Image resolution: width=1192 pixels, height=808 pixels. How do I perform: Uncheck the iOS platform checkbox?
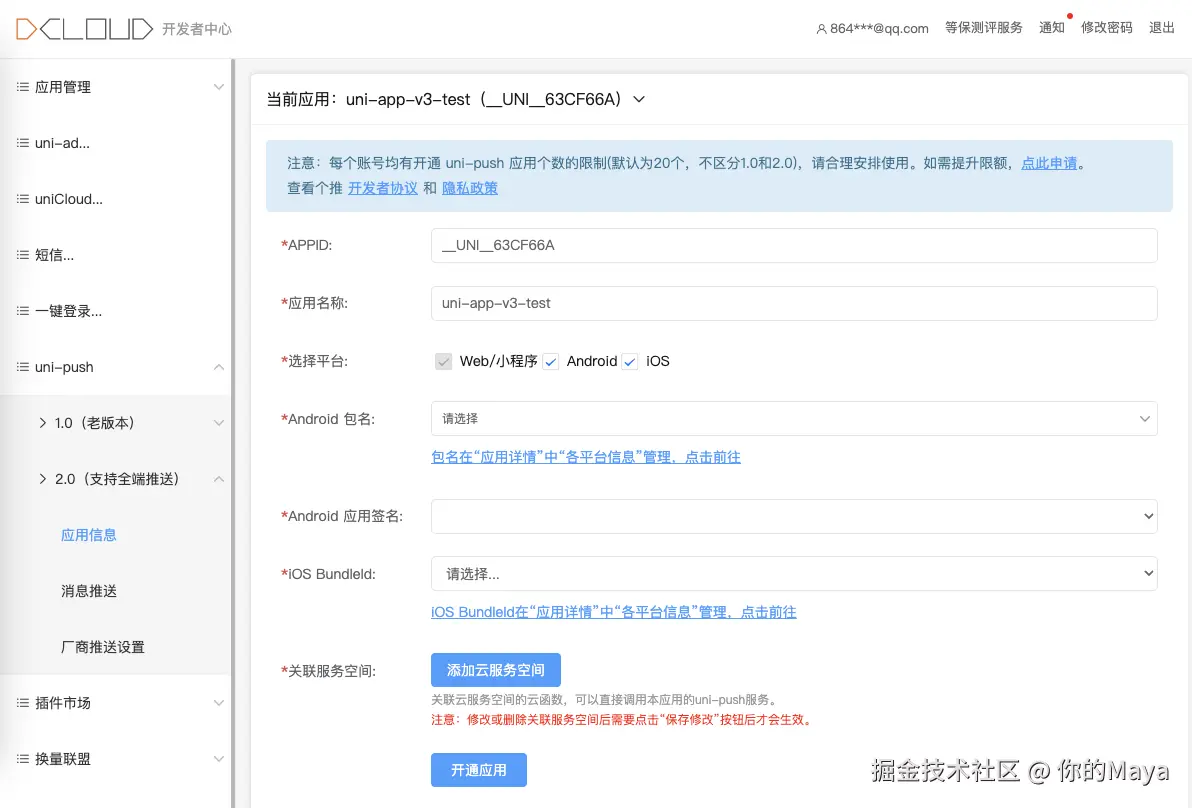pyautogui.click(x=629, y=362)
